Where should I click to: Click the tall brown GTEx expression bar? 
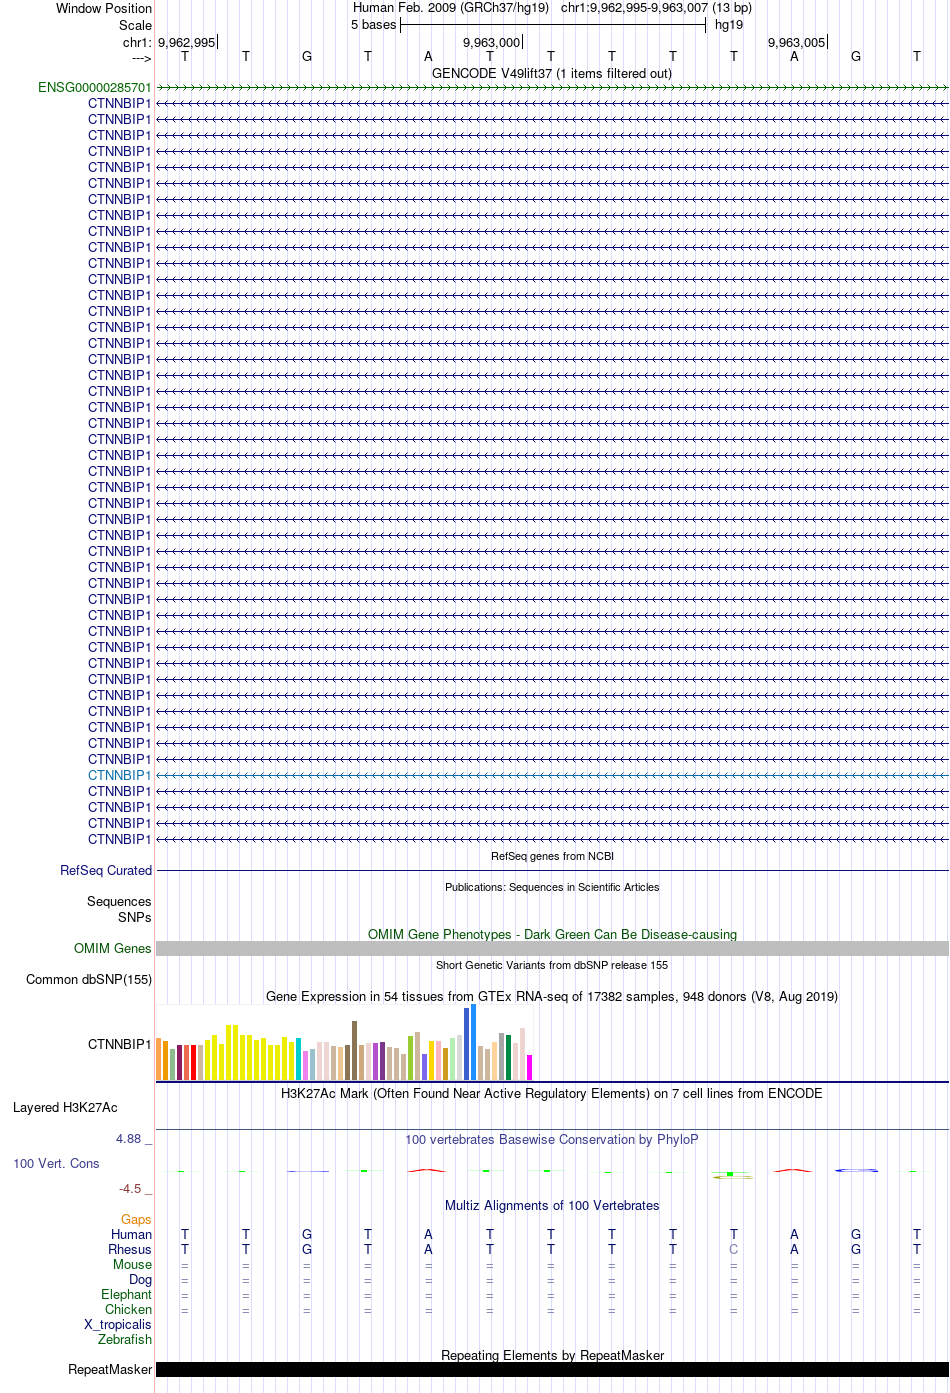[x=355, y=1050]
